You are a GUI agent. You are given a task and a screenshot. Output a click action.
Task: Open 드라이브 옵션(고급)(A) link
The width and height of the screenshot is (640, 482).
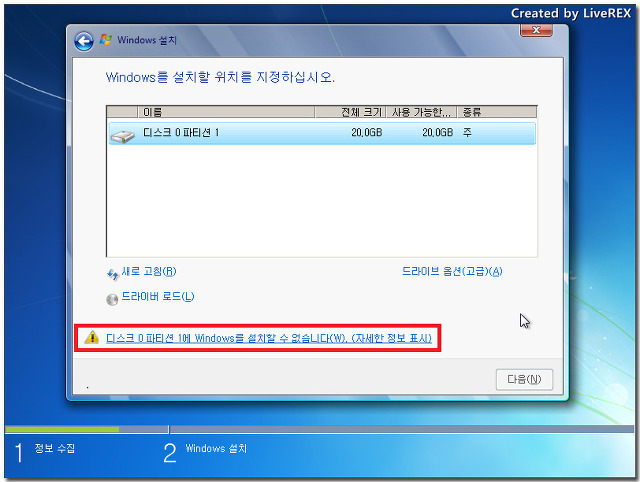tap(452, 271)
